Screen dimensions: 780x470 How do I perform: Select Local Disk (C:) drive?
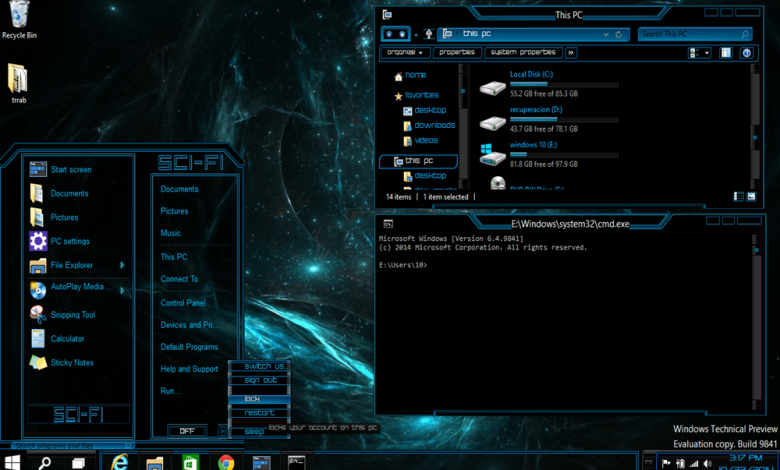(549, 84)
